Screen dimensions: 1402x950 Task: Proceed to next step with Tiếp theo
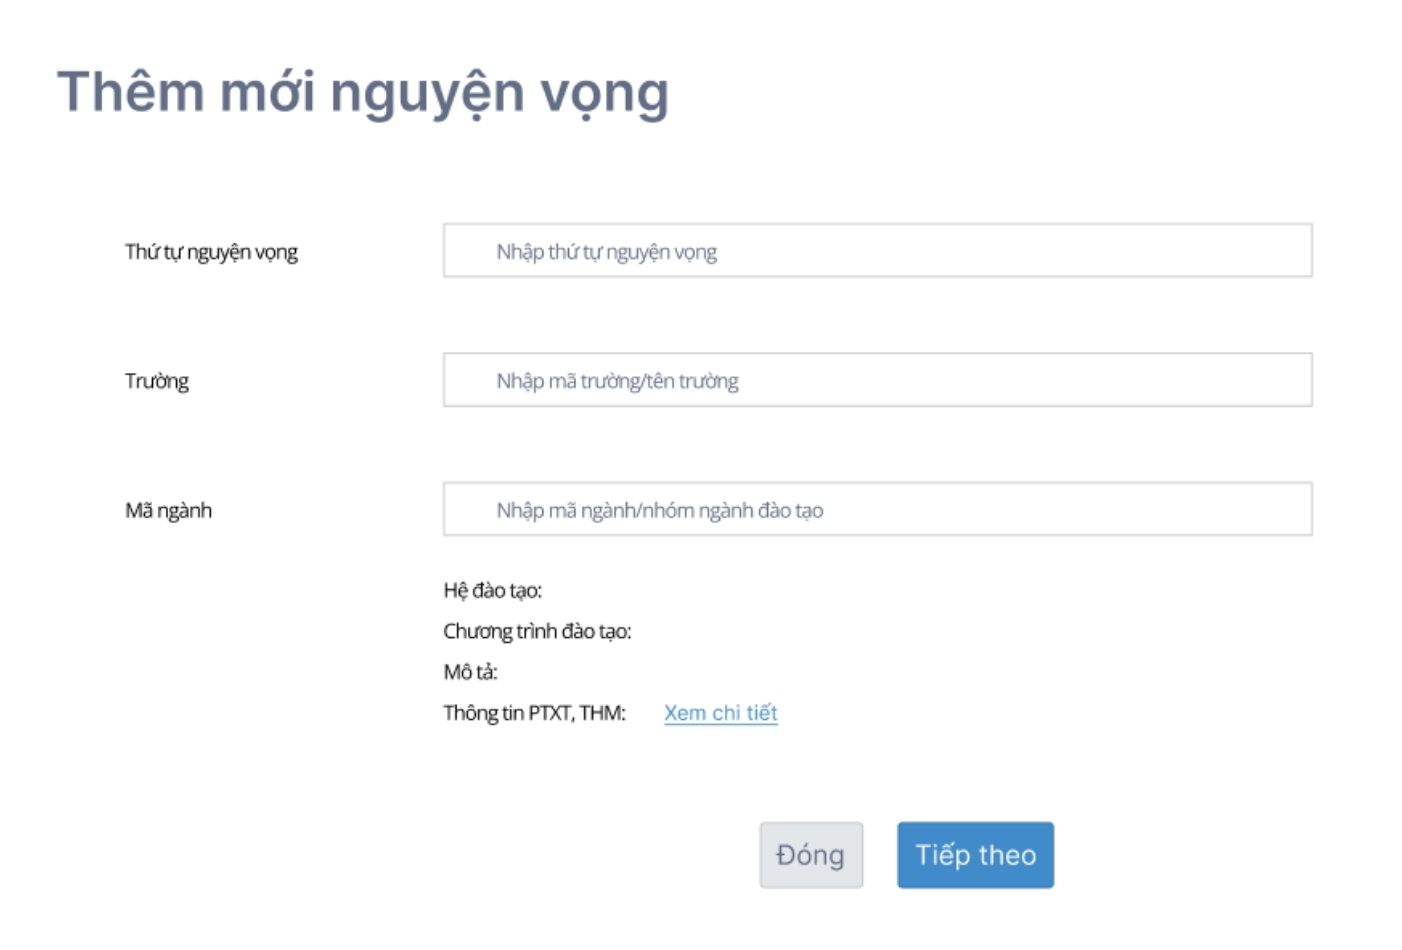[x=975, y=855]
